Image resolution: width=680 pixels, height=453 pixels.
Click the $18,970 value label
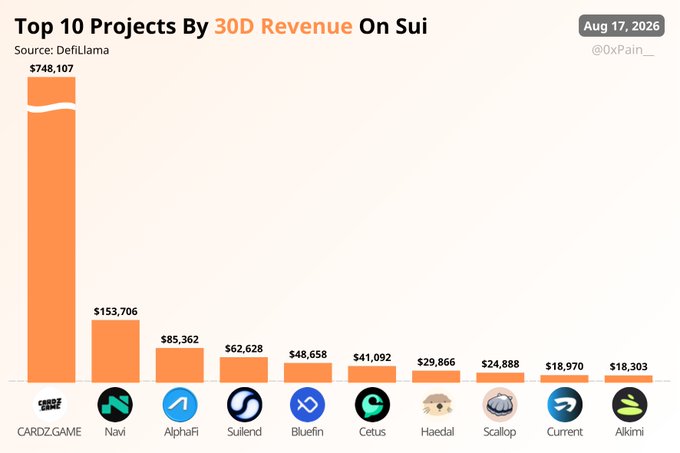pos(564,366)
